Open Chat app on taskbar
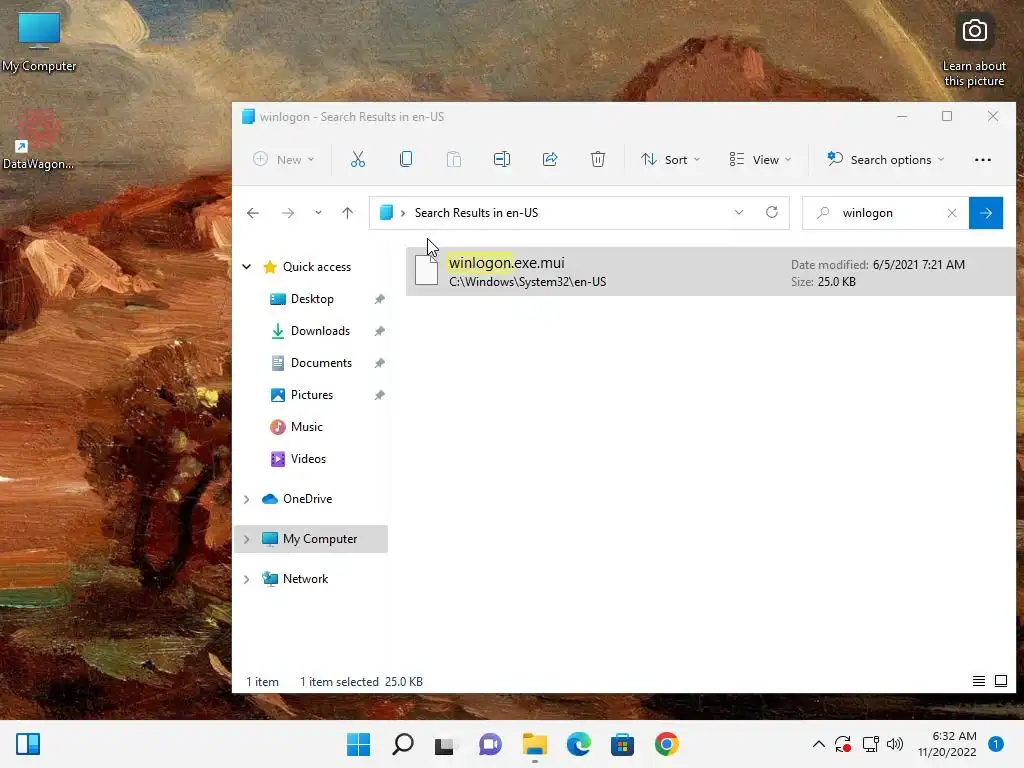Viewport: 1024px width, 768px height. [490, 744]
